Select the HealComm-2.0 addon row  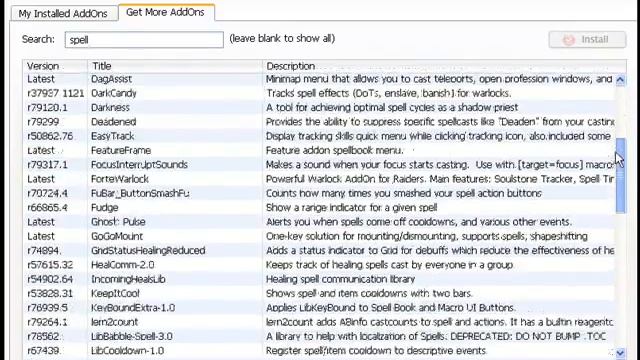point(319,265)
